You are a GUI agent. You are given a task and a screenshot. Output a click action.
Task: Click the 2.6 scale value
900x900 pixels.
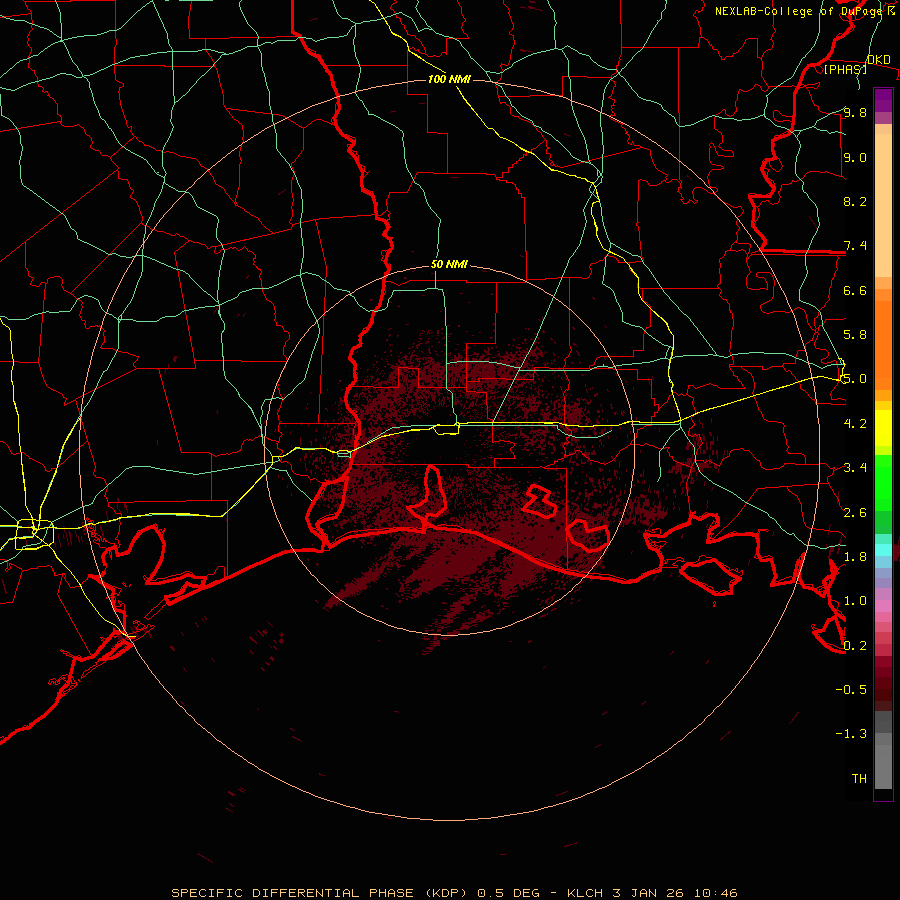point(855,513)
